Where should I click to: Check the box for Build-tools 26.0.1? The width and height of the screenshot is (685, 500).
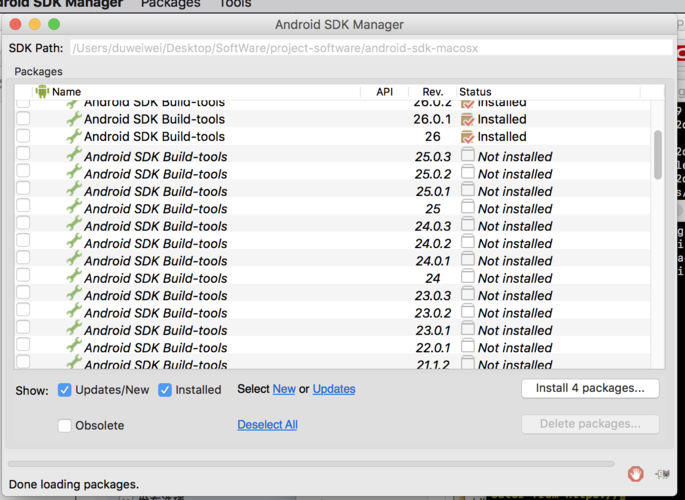tap(23, 118)
